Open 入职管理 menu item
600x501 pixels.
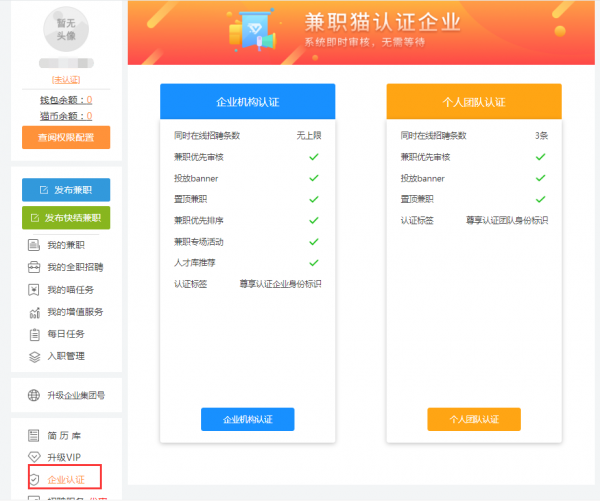click(x=66, y=356)
